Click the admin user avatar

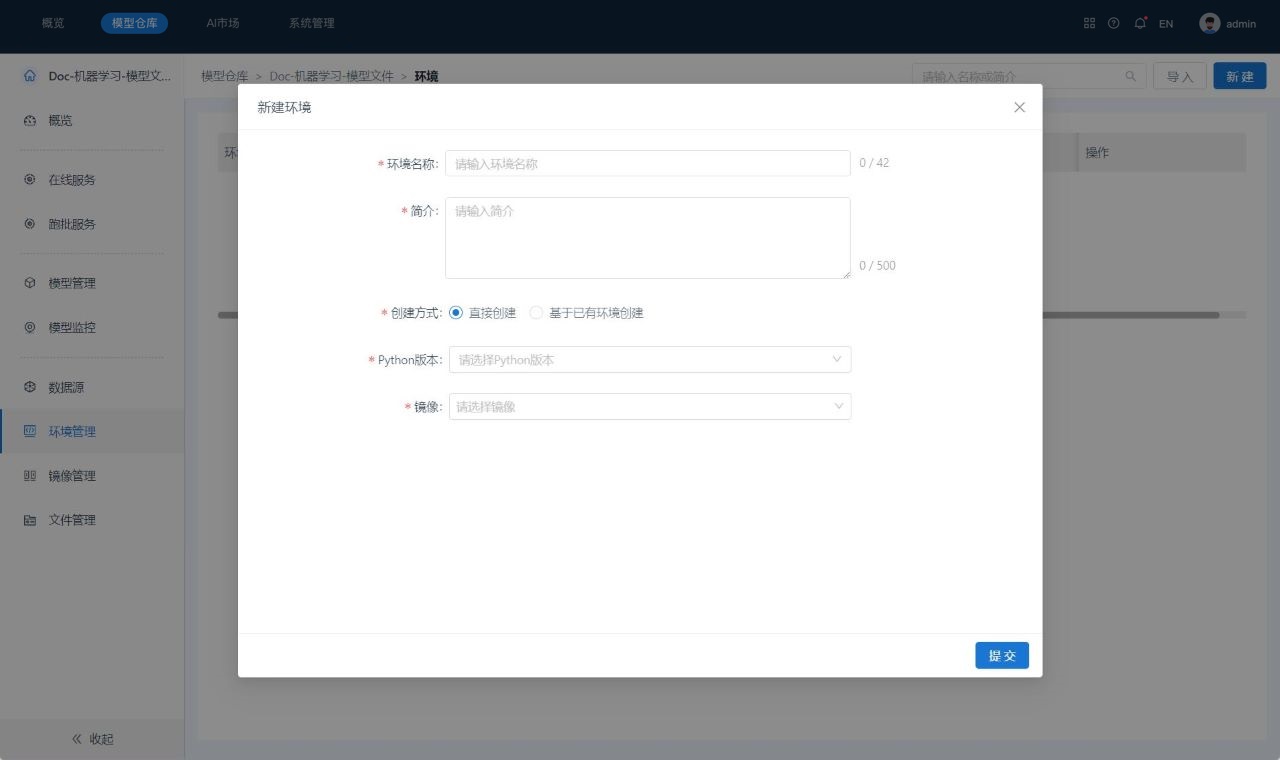coord(1210,23)
